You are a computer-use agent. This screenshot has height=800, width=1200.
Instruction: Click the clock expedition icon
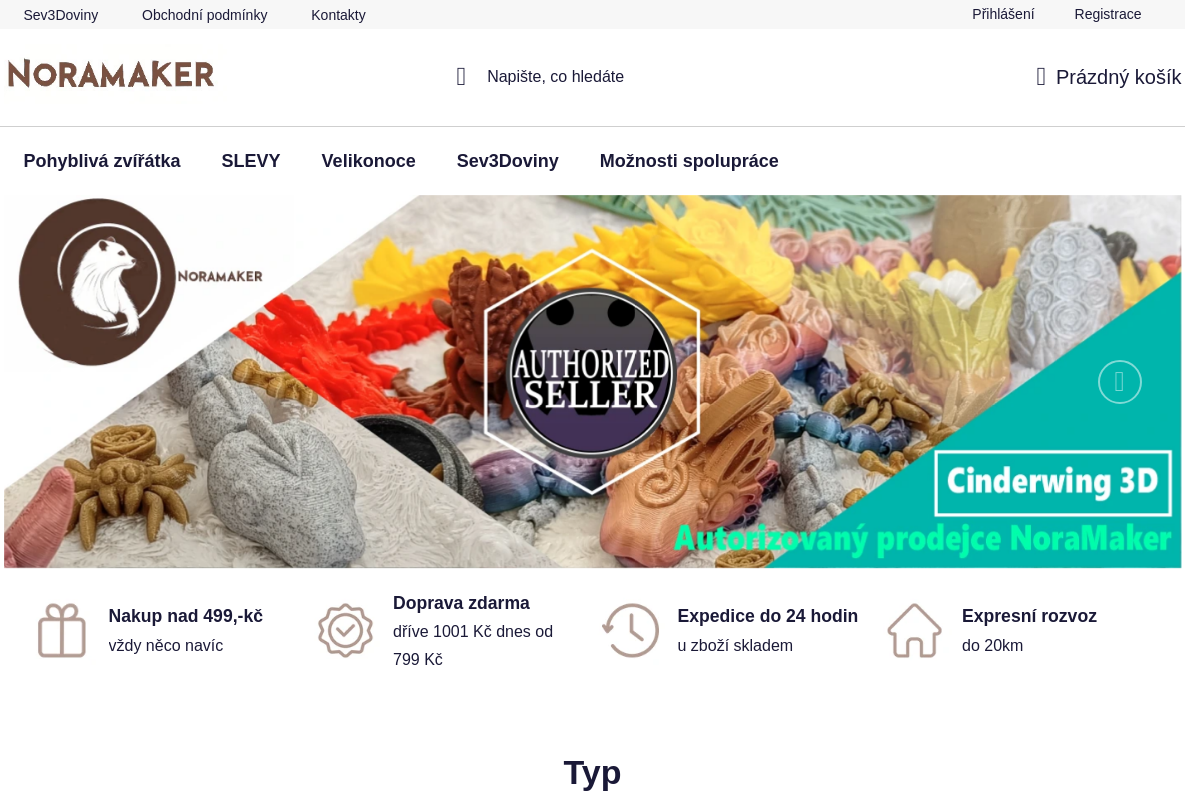[x=630, y=630]
